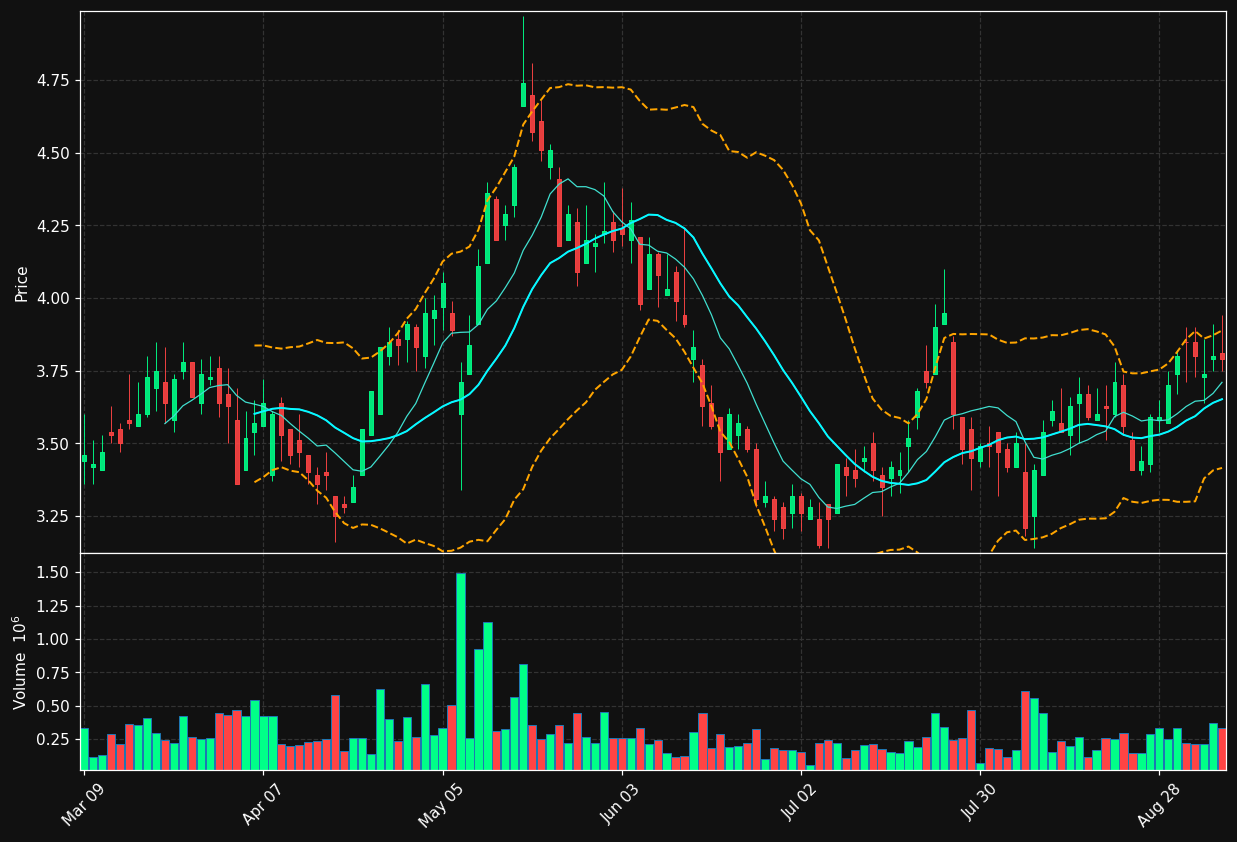Viewport: 1237px width, 842px height.
Task: Select the 4.00 price tick label
Action: [51, 298]
